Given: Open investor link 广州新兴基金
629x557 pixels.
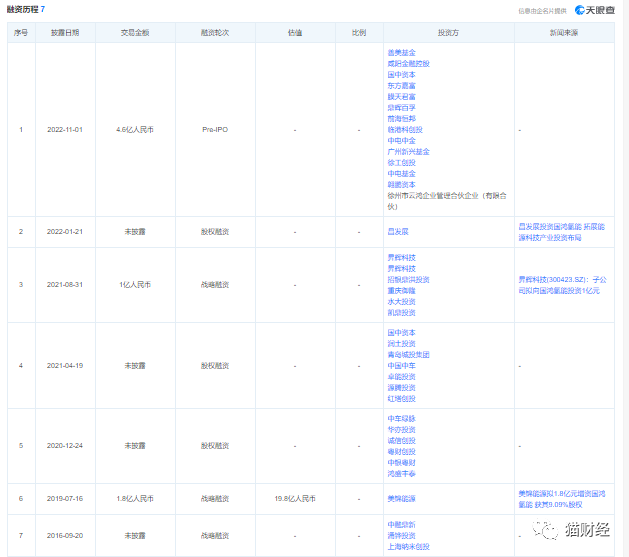Looking at the screenshot, I should pyautogui.click(x=408, y=152).
